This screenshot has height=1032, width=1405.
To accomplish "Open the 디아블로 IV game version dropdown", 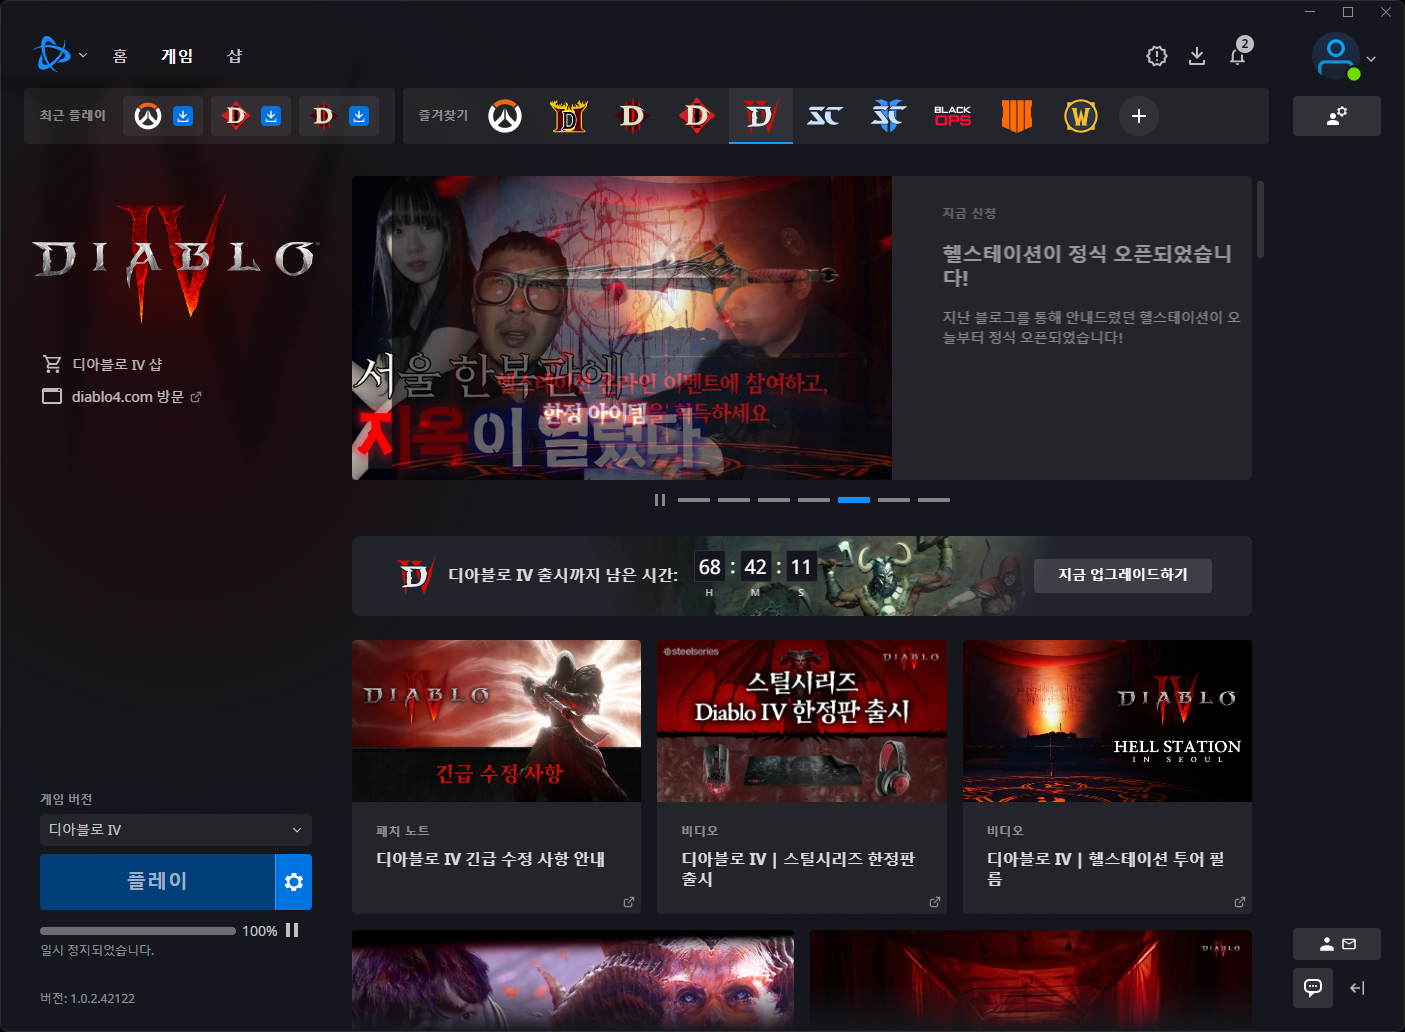I will click(176, 830).
